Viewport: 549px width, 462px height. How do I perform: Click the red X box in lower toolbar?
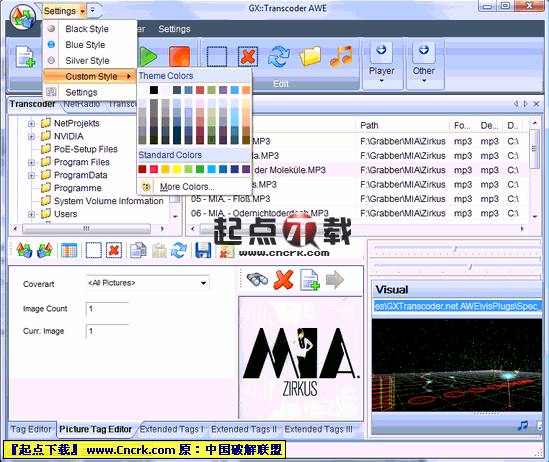tap(114, 250)
